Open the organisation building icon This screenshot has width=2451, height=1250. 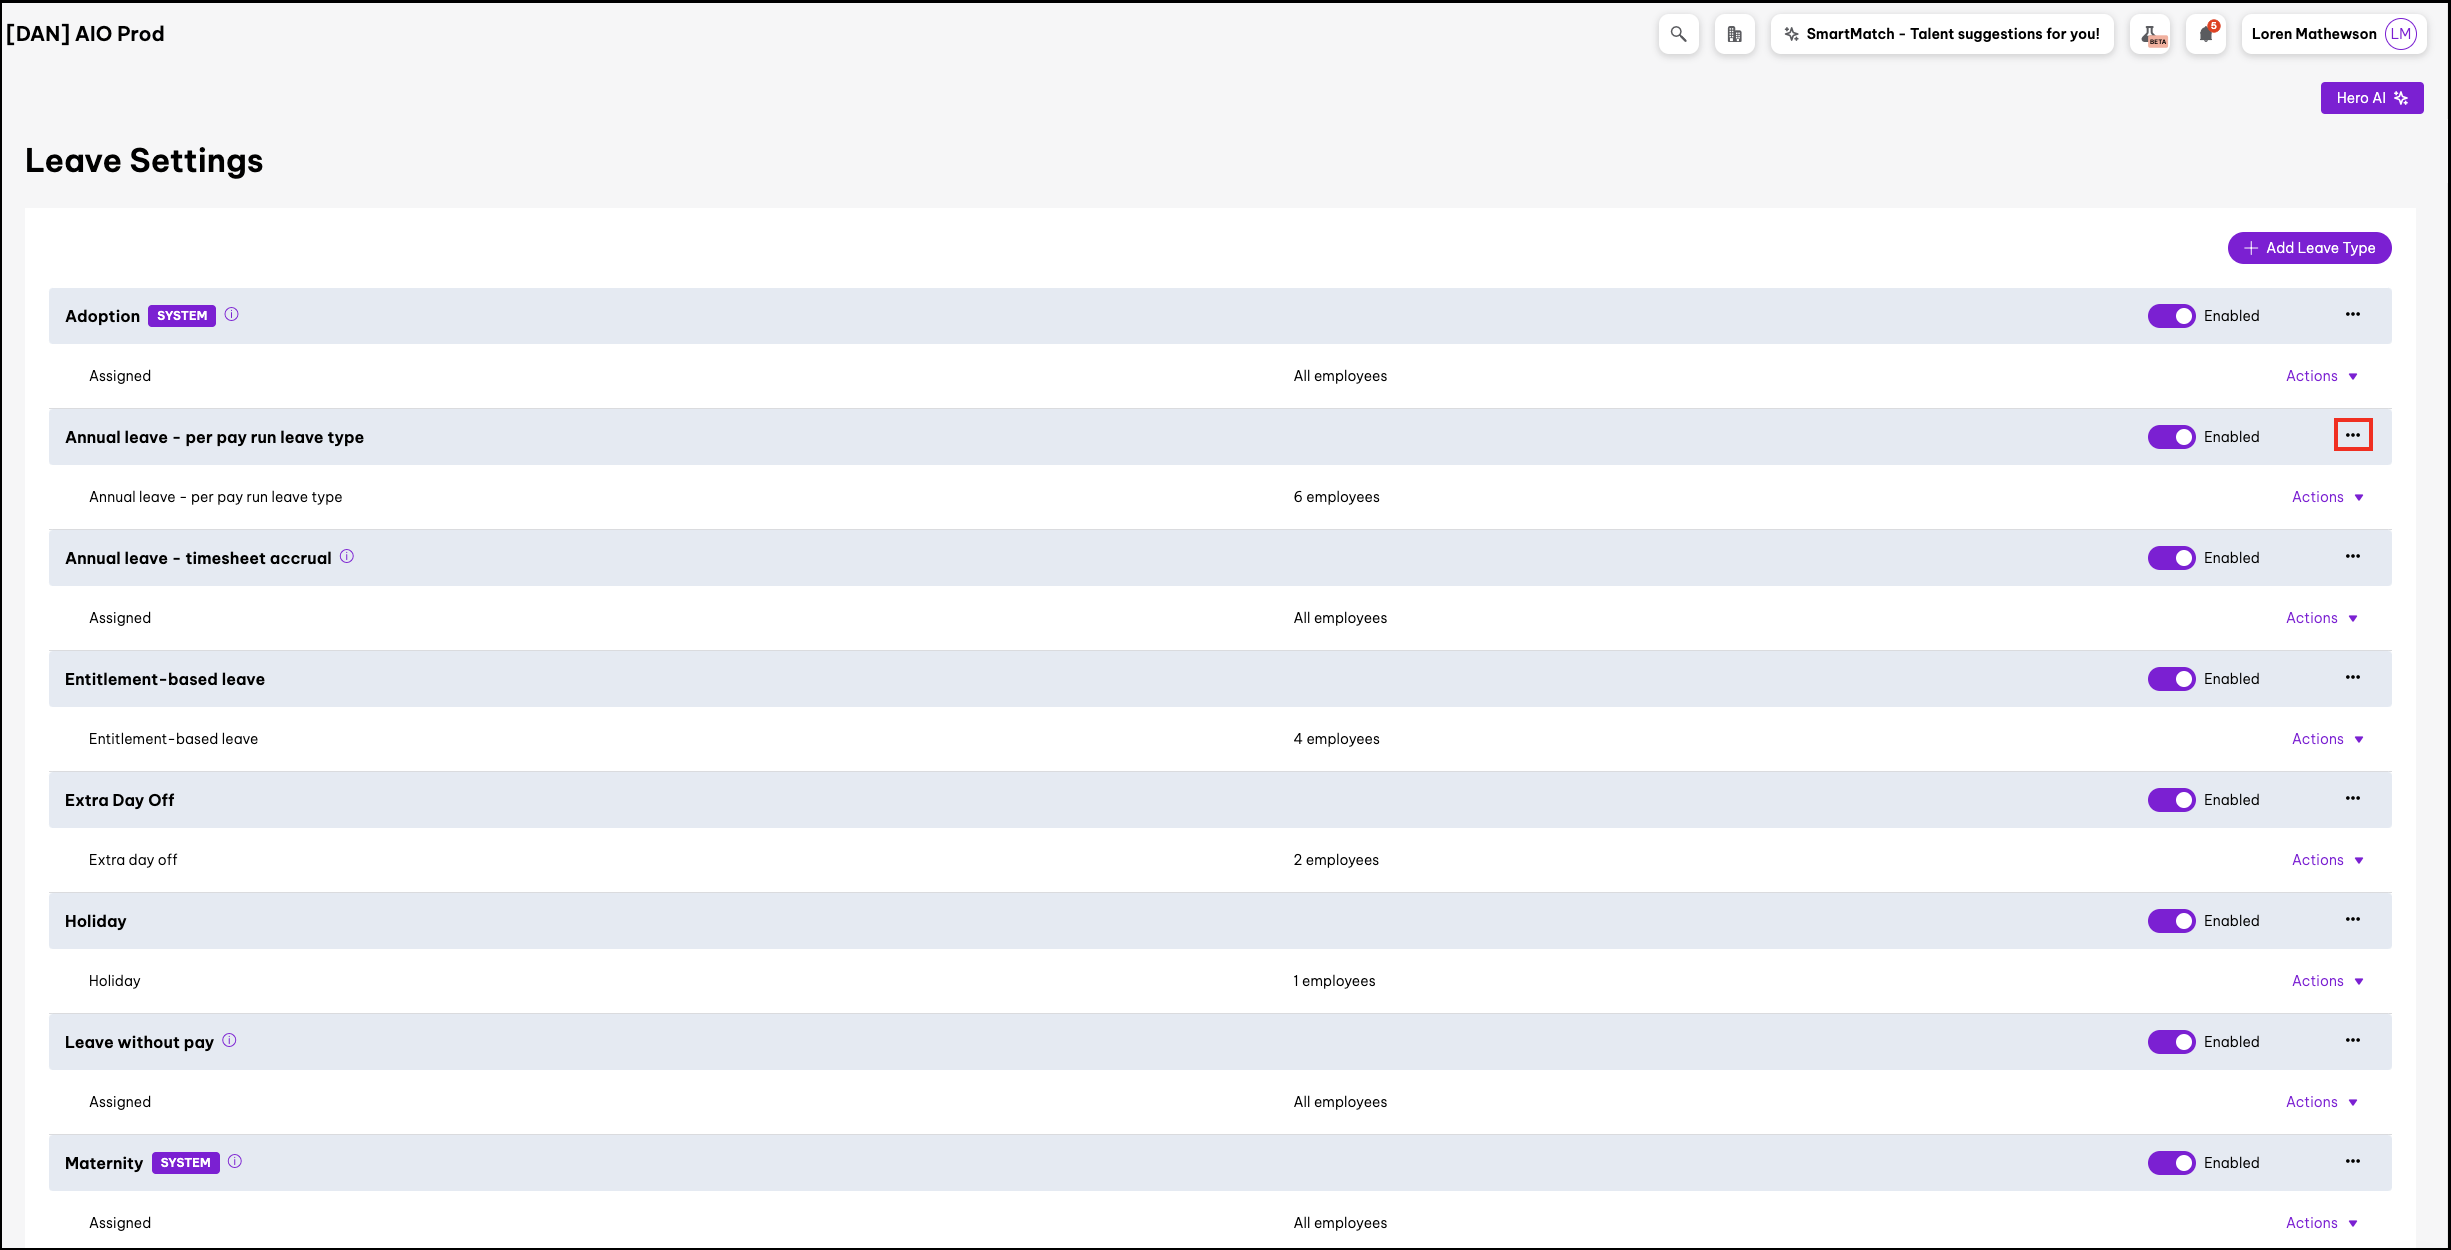coord(1734,34)
